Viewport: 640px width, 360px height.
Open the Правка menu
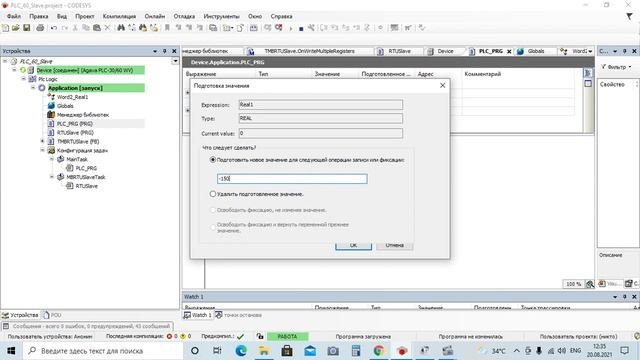(x=39, y=16)
